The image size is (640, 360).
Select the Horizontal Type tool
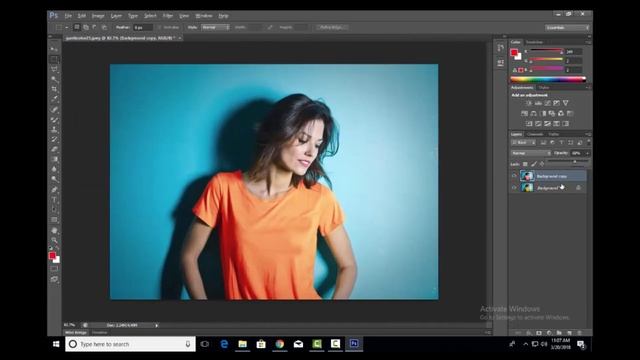point(54,200)
